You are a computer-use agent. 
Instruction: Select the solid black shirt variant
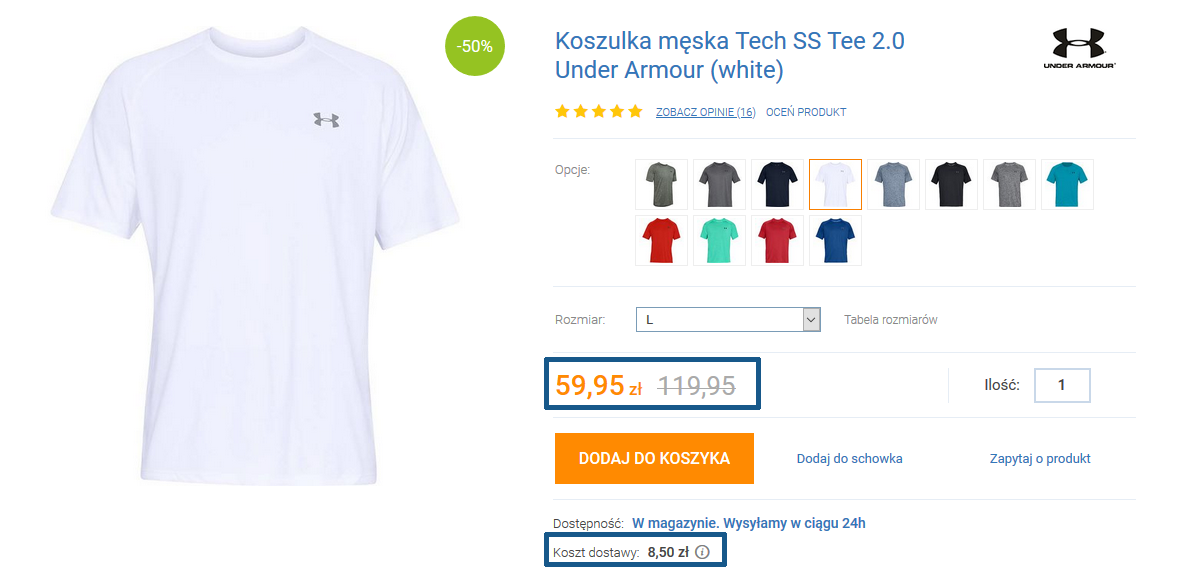[x=951, y=184]
